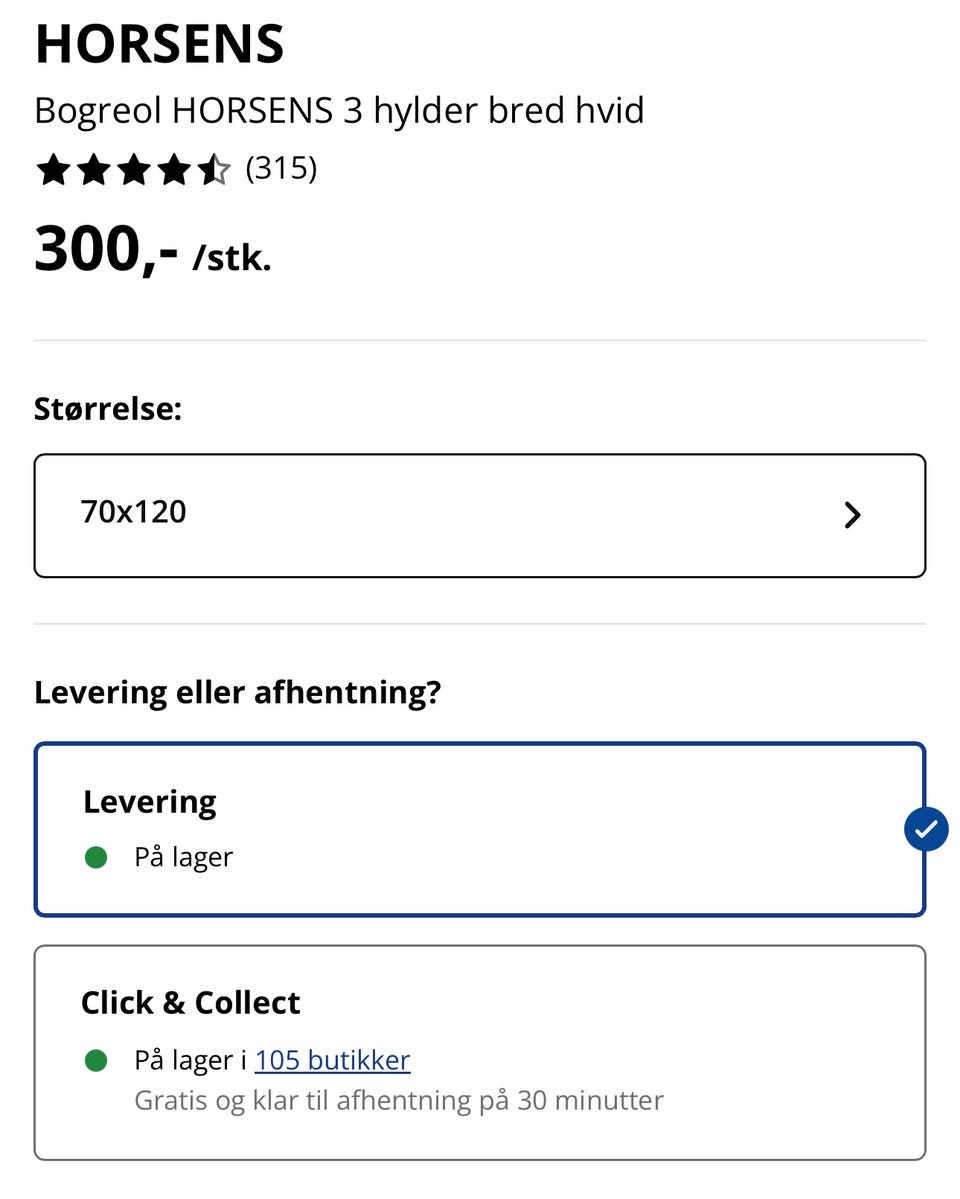The height and width of the screenshot is (1199, 960).
Task: Click the Størrelse label
Action: click(x=108, y=409)
